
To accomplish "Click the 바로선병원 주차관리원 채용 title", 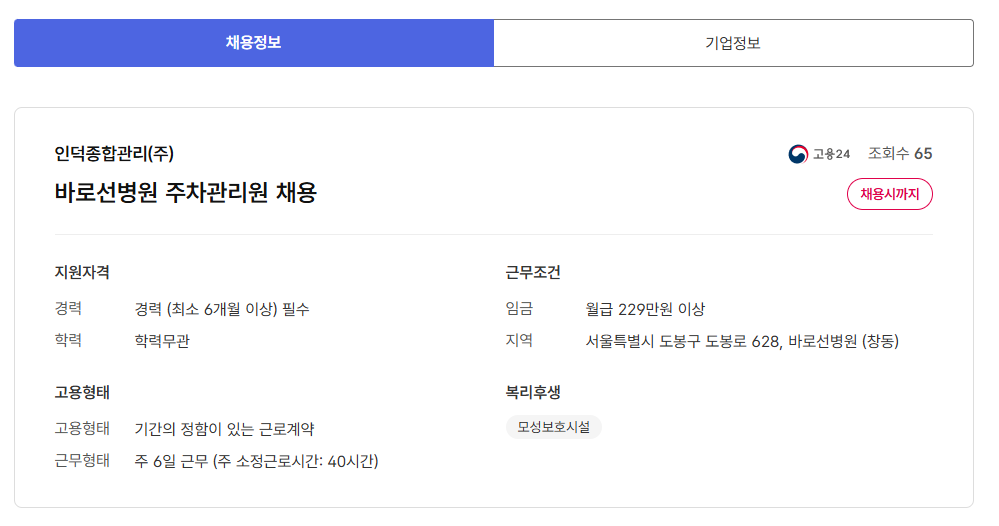I will pos(185,193).
